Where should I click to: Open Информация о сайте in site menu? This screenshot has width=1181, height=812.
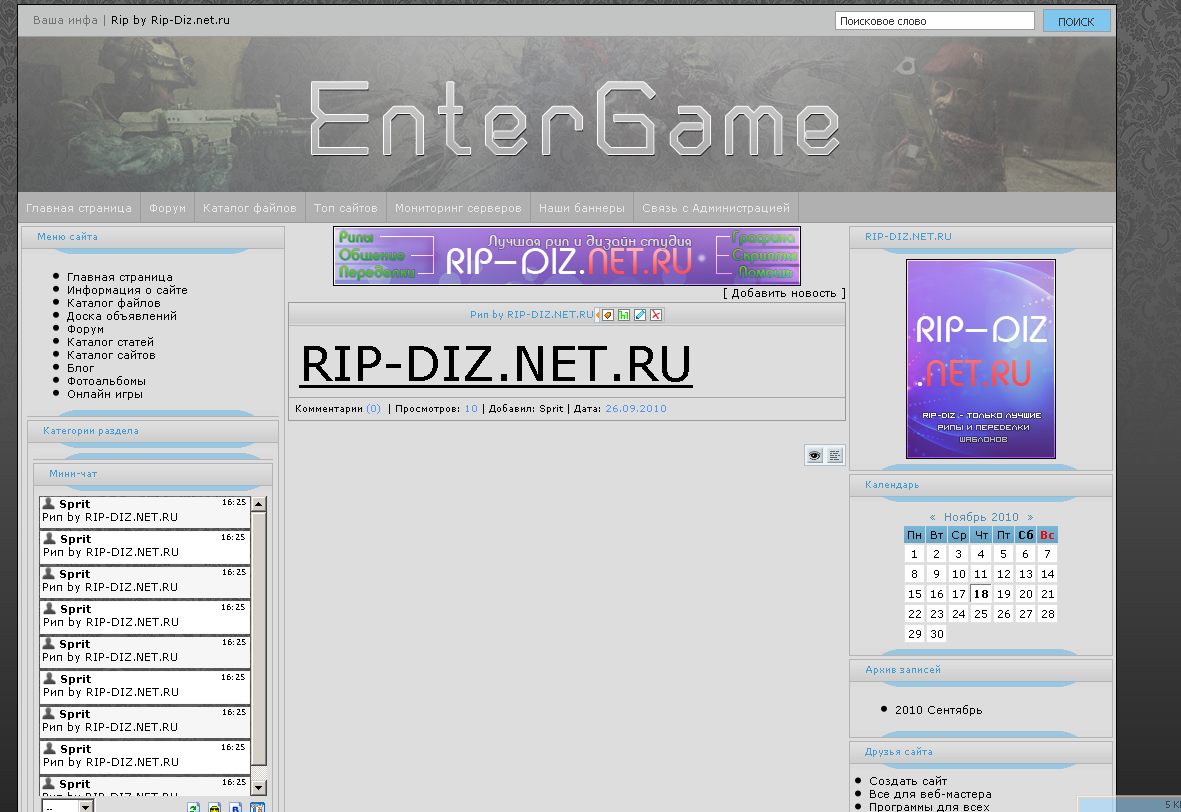point(127,290)
